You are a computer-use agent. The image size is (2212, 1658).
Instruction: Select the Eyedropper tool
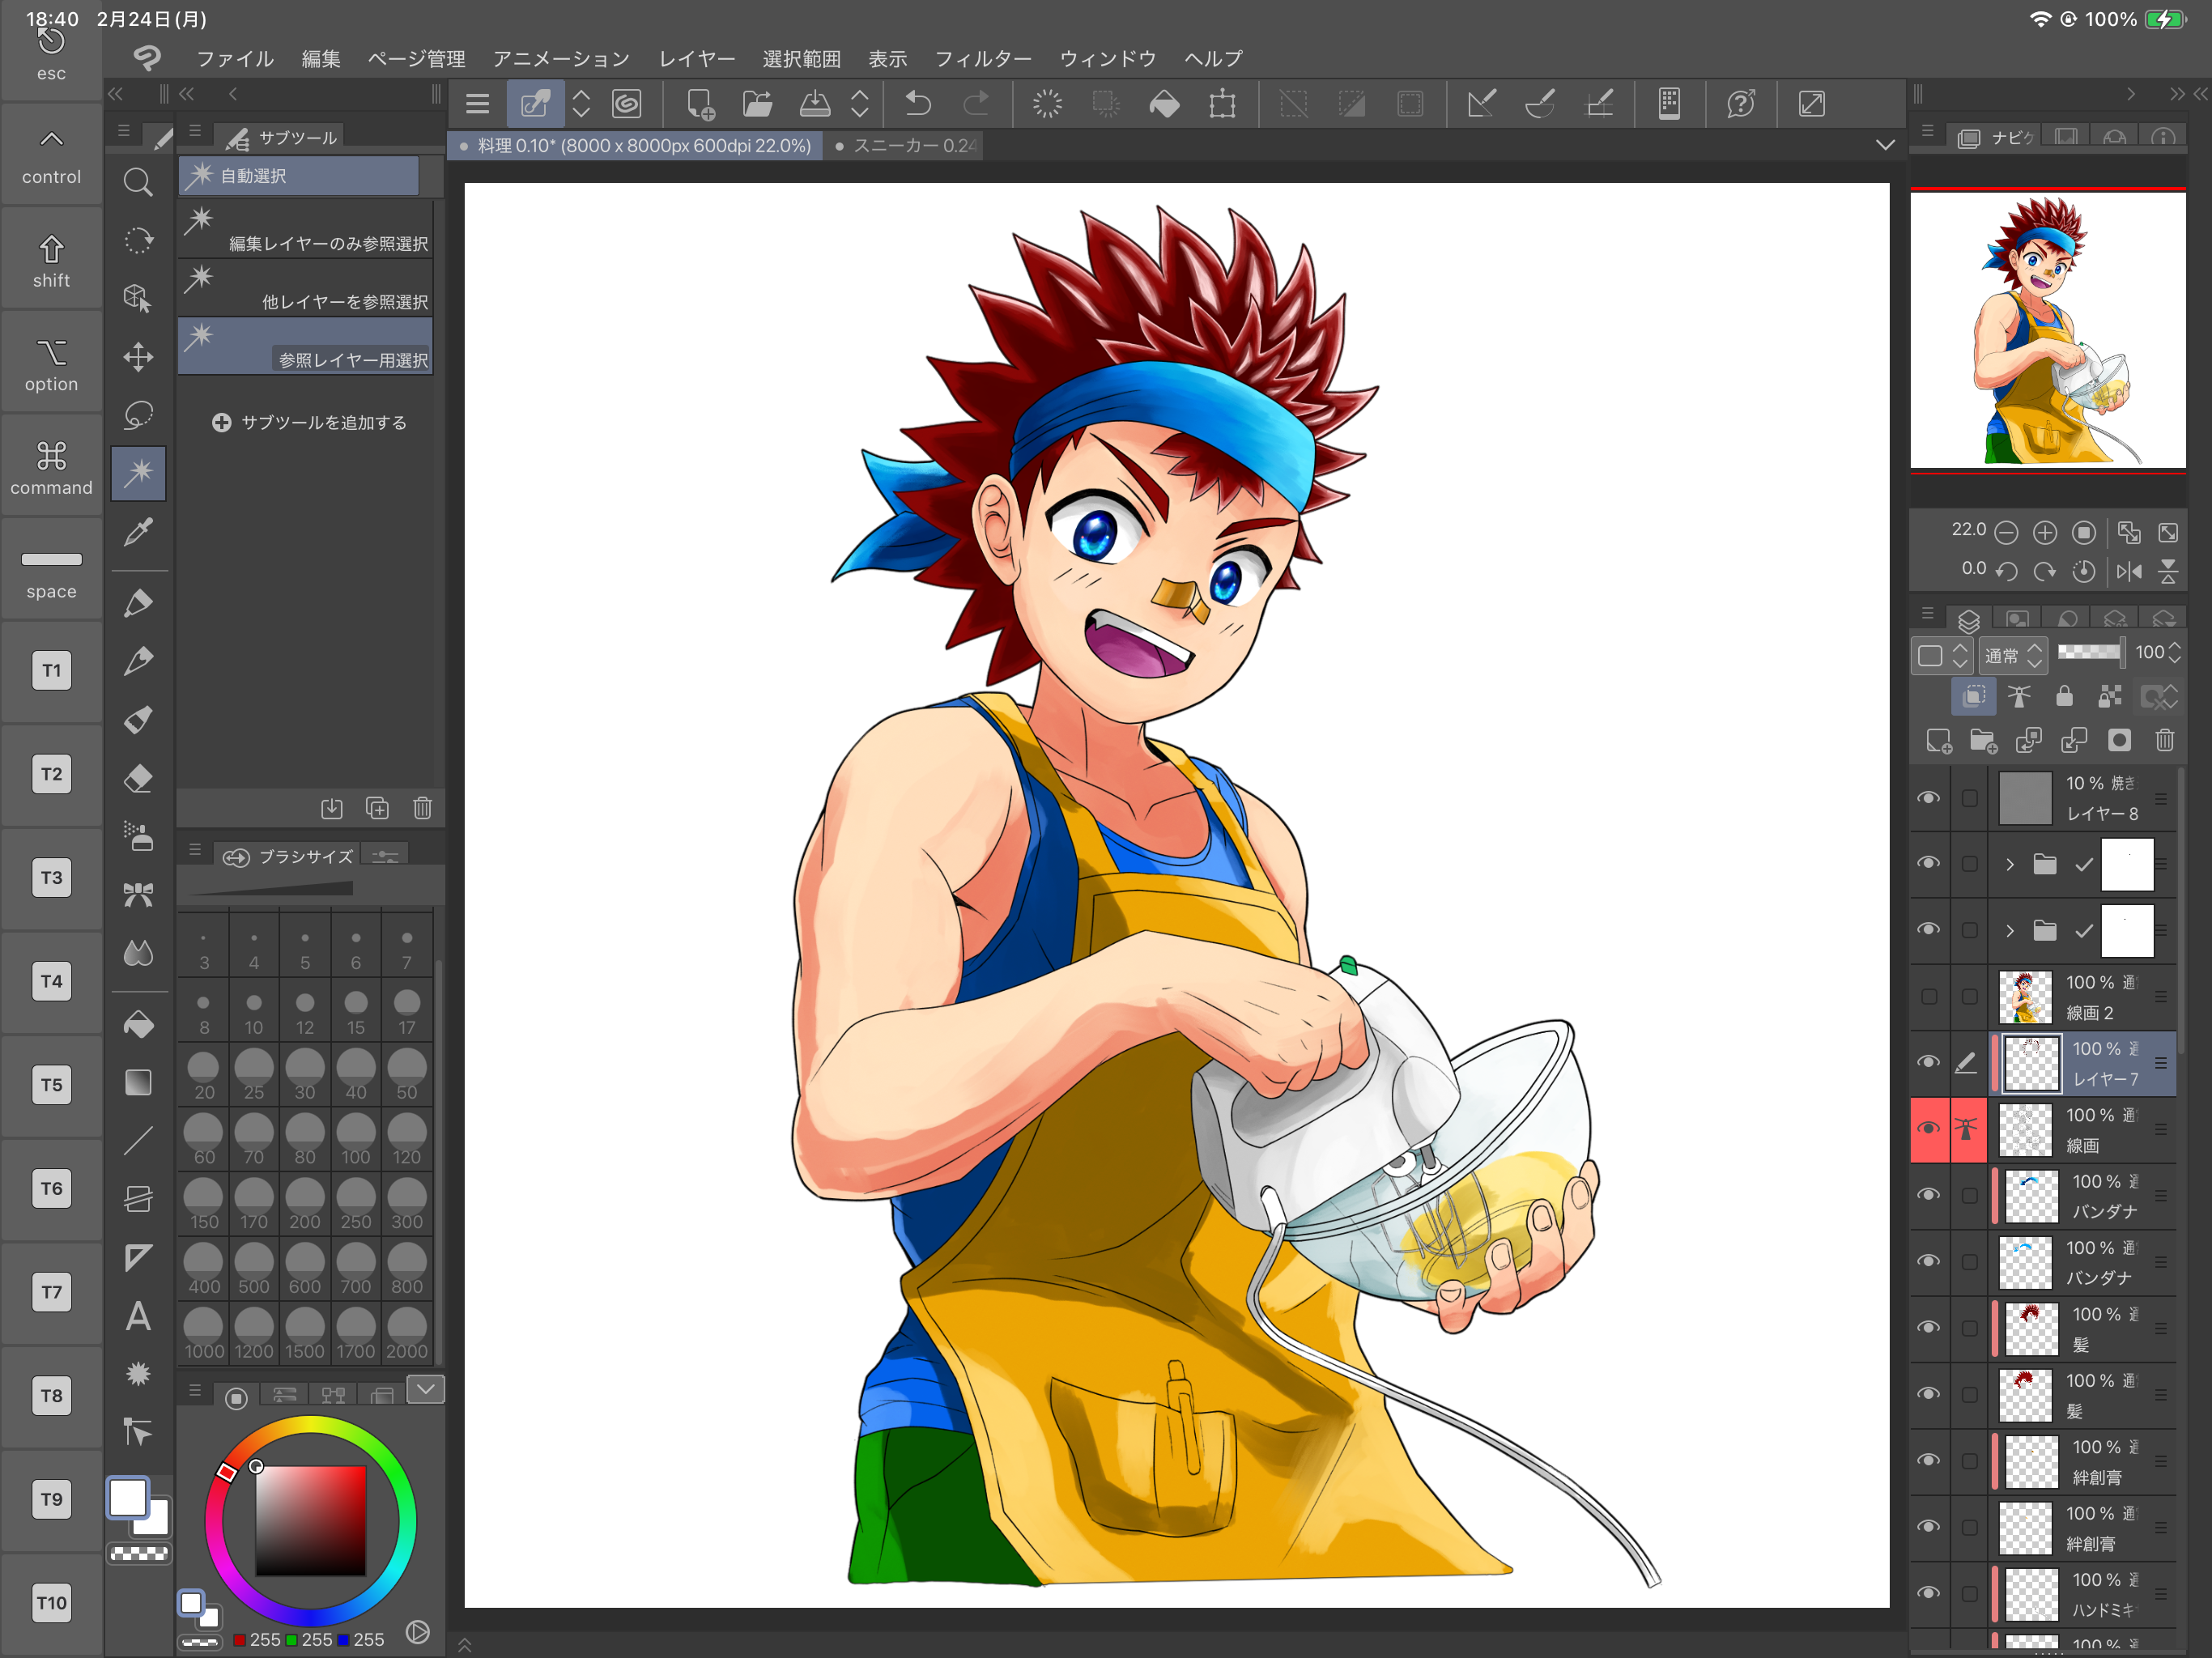tap(138, 531)
